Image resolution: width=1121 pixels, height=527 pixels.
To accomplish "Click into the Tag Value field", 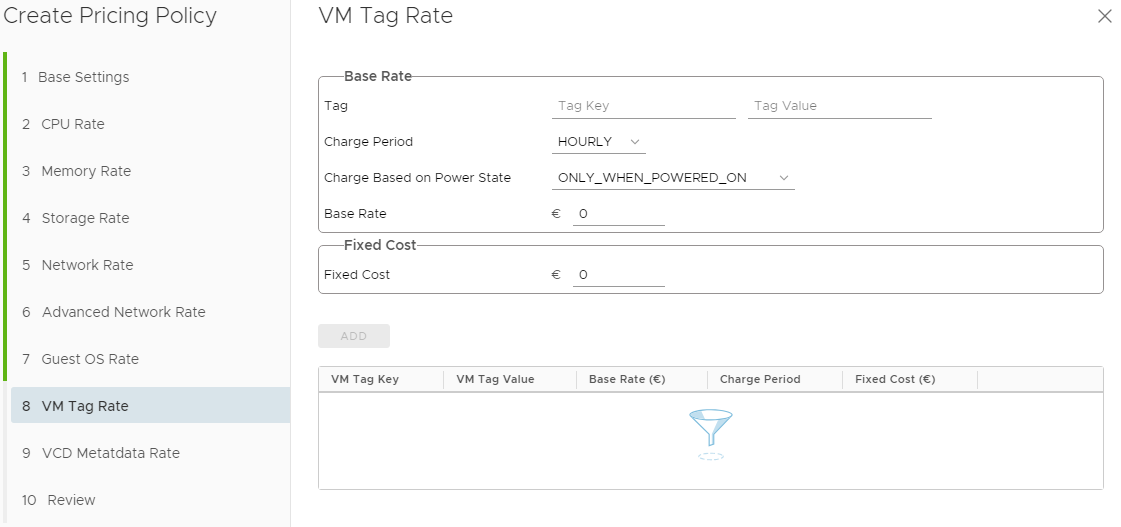I will coord(840,106).
